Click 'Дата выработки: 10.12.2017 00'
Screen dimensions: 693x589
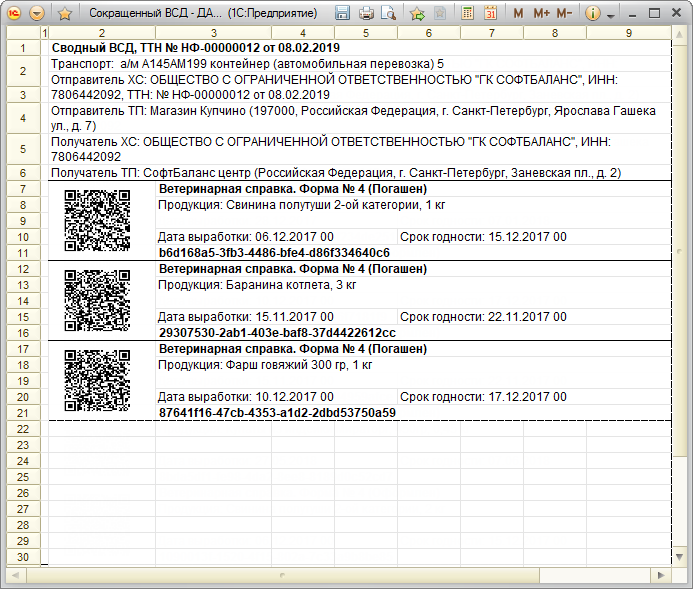click(x=246, y=397)
